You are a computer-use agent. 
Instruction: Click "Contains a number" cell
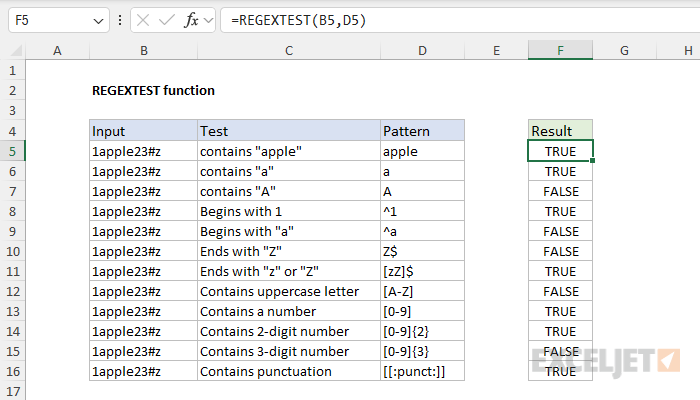(289, 311)
